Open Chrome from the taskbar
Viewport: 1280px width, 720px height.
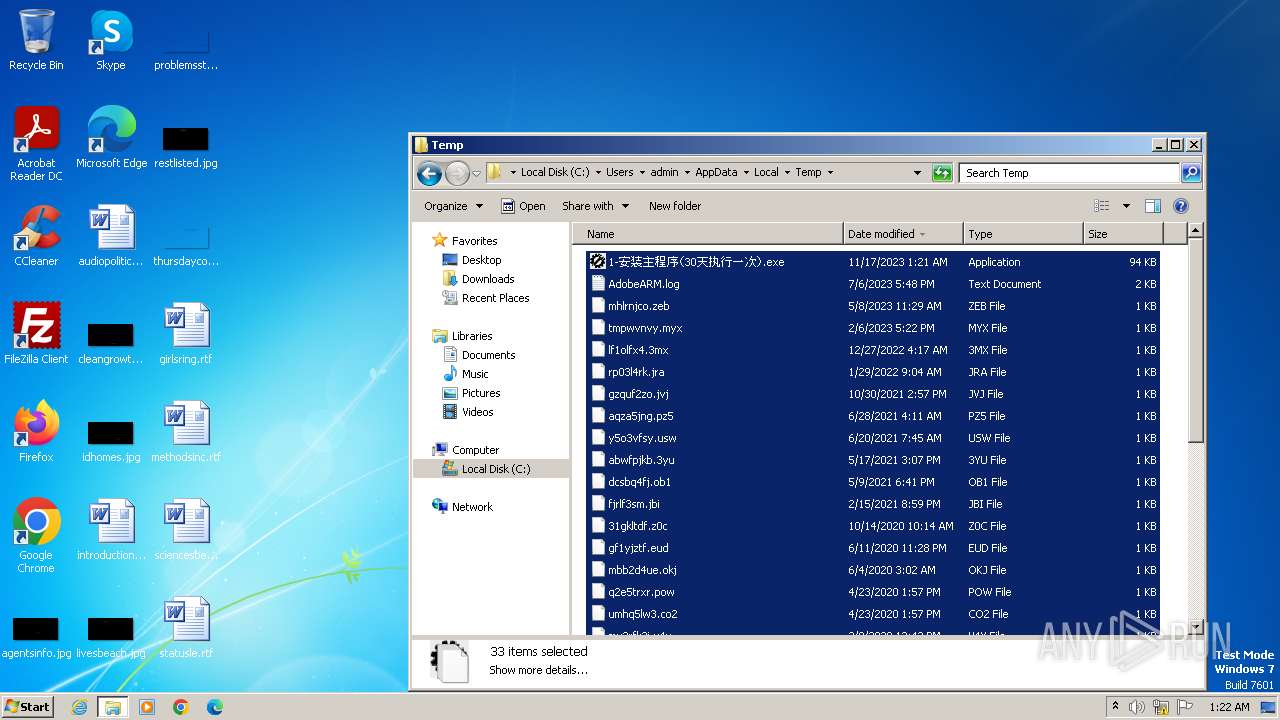click(x=181, y=707)
